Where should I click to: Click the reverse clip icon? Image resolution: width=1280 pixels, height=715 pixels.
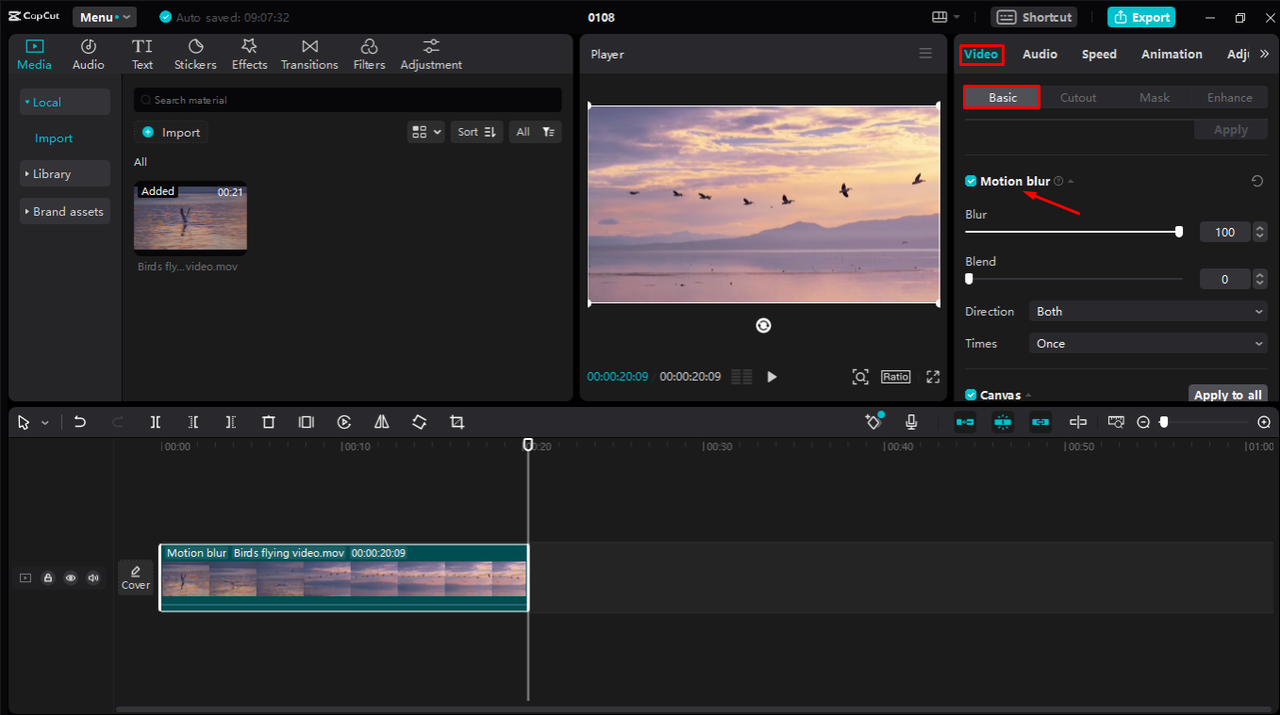(x=344, y=423)
